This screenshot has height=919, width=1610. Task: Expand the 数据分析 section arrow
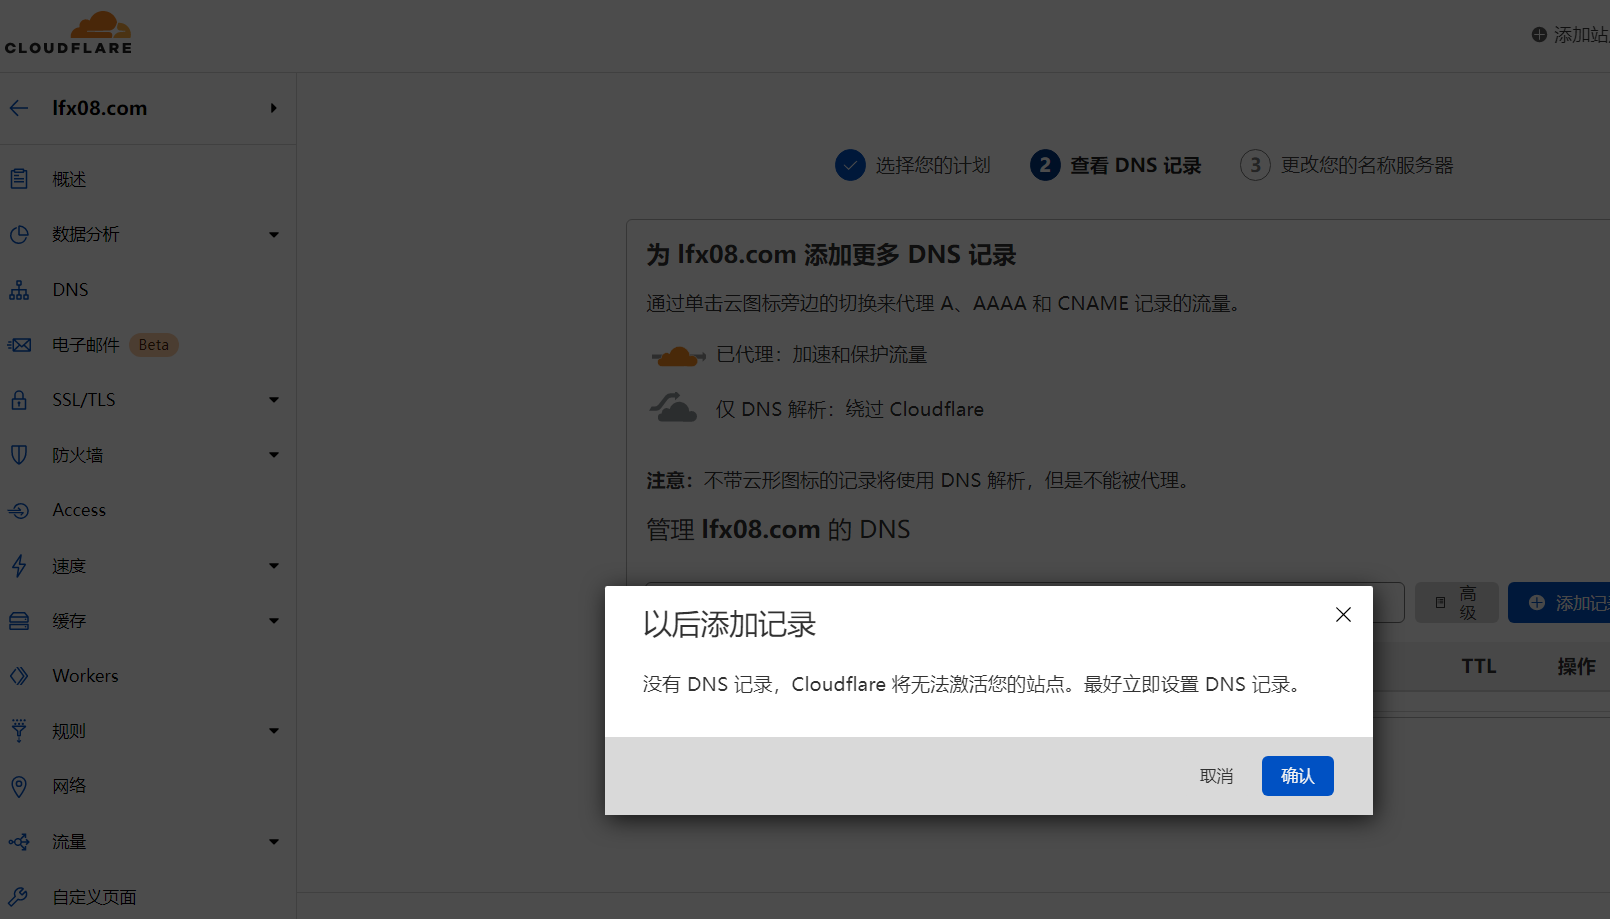tap(274, 235)
